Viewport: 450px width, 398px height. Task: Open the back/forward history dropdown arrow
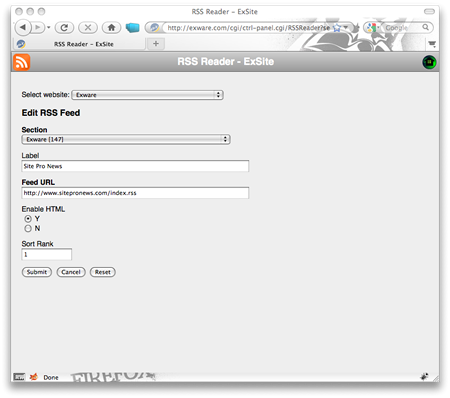[x=49, y=28]
